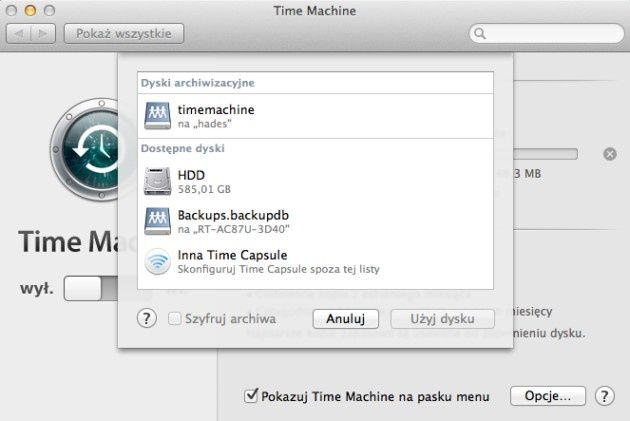This screenshot has height=421, width=630.
Task: Click the Użyj dysku button
Action: (x=442, y=319)
